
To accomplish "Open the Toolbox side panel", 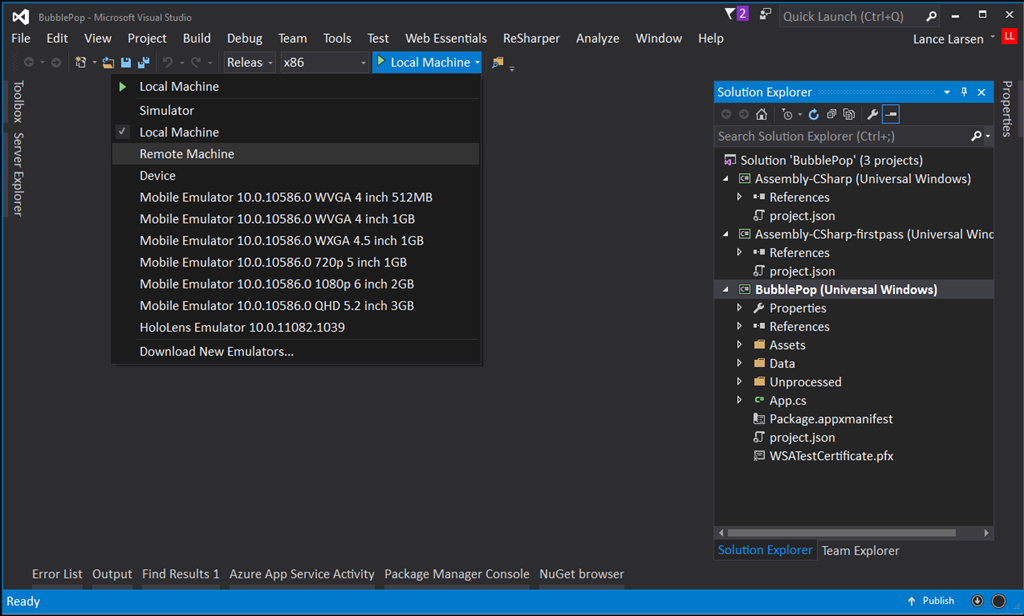I will tap(18, 102).
